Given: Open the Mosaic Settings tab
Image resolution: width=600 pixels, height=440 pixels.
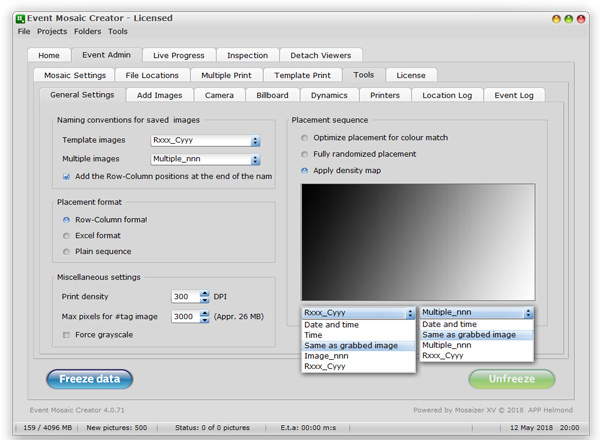Looking at the screenshot, I should point(75,75).
